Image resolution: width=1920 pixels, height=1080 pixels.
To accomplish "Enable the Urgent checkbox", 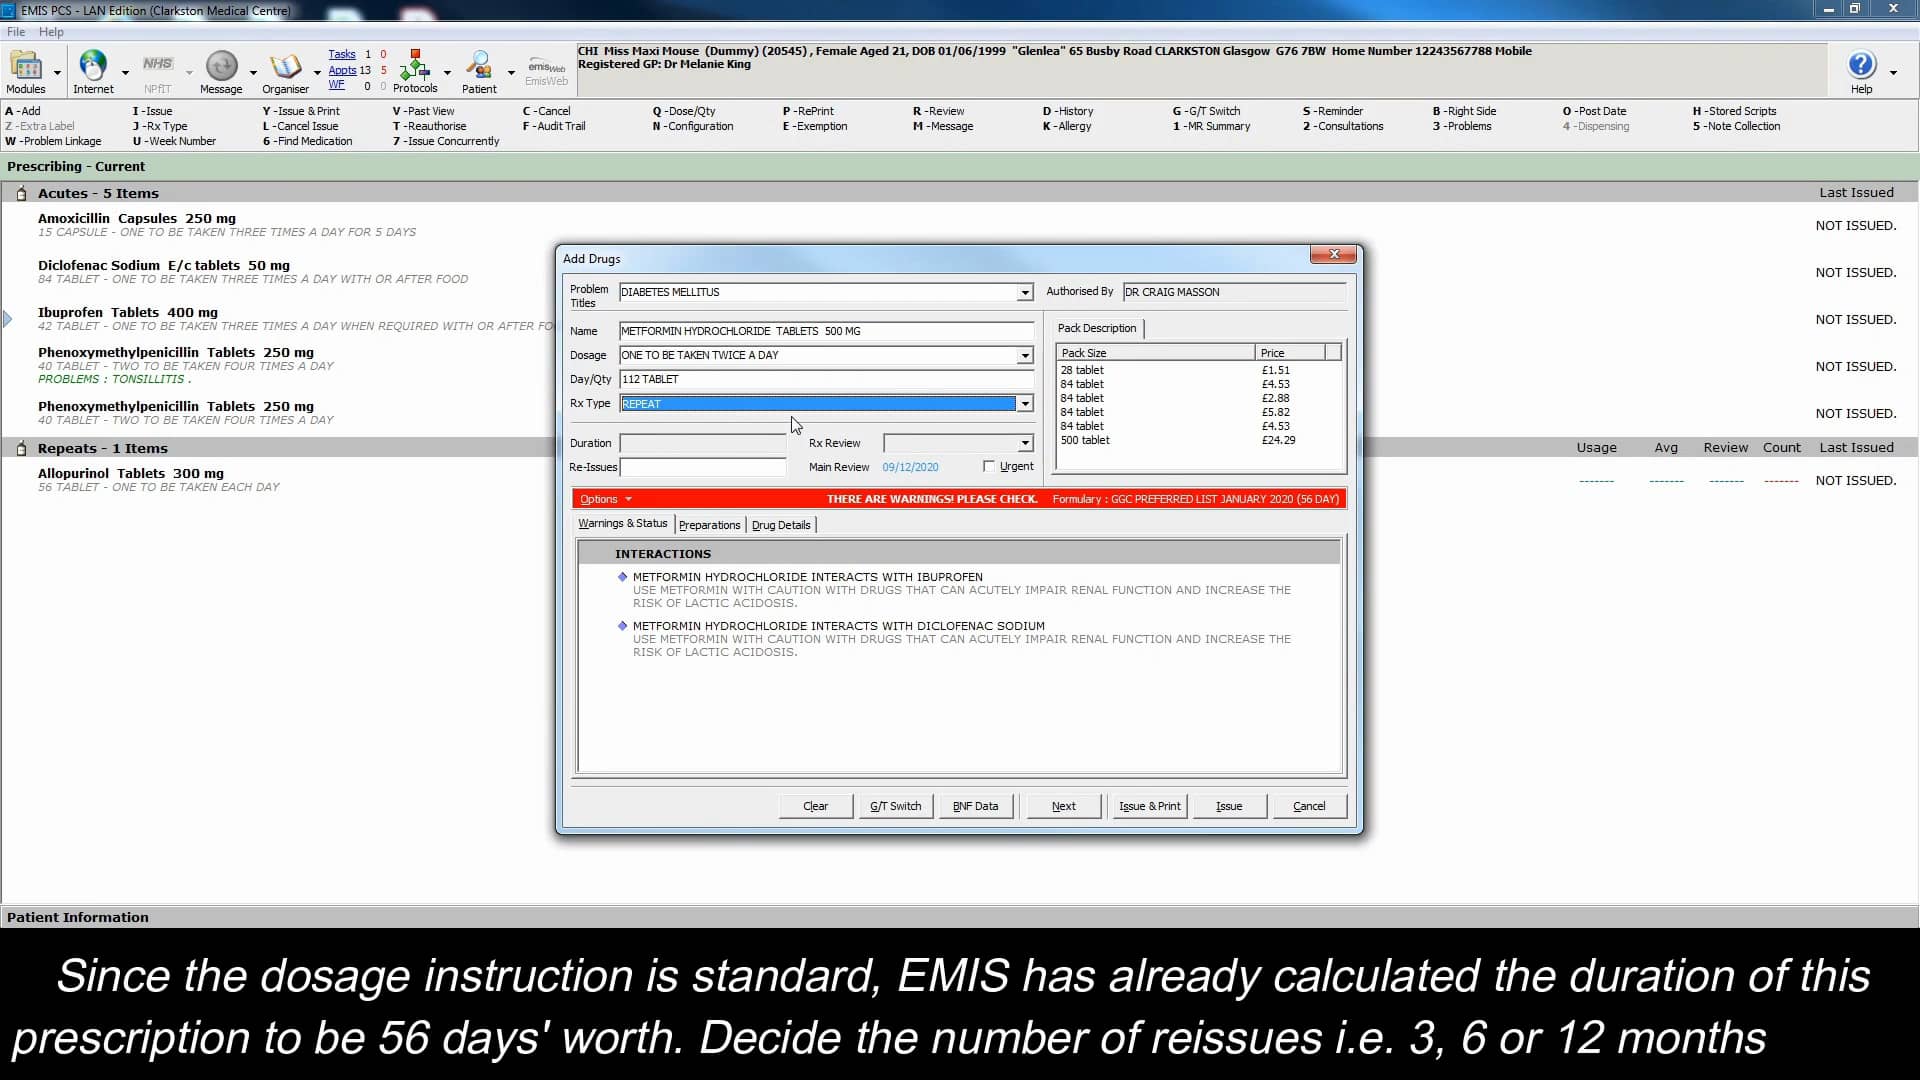I will pos(990,466).
